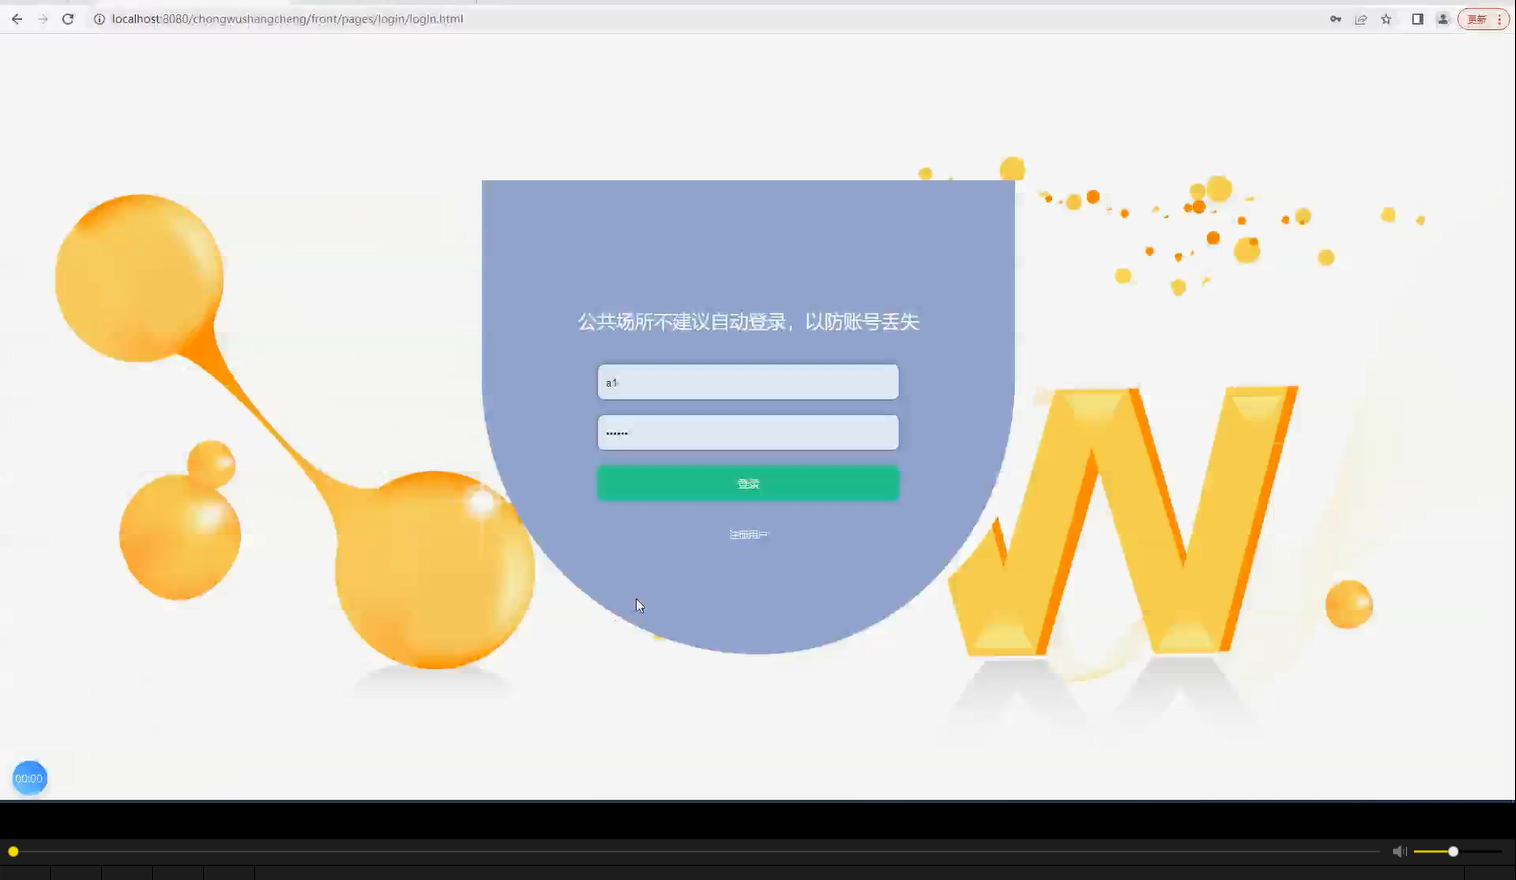This screenshot has height=880, width=1516.
Task: Open the browser profile avatar icon
Action: coord(1442,18)
